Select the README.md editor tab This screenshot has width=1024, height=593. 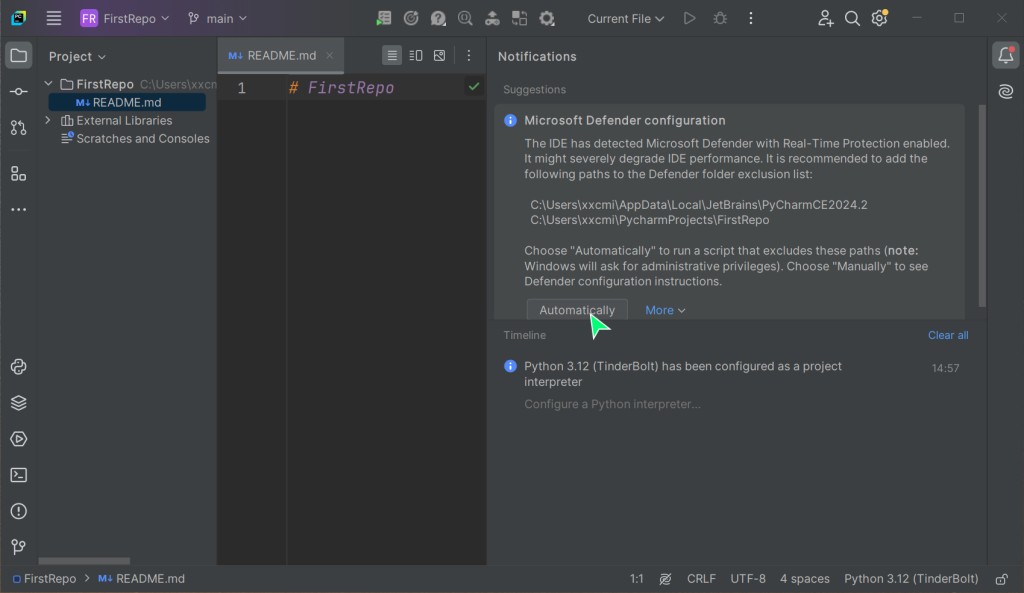coord(274,56)
